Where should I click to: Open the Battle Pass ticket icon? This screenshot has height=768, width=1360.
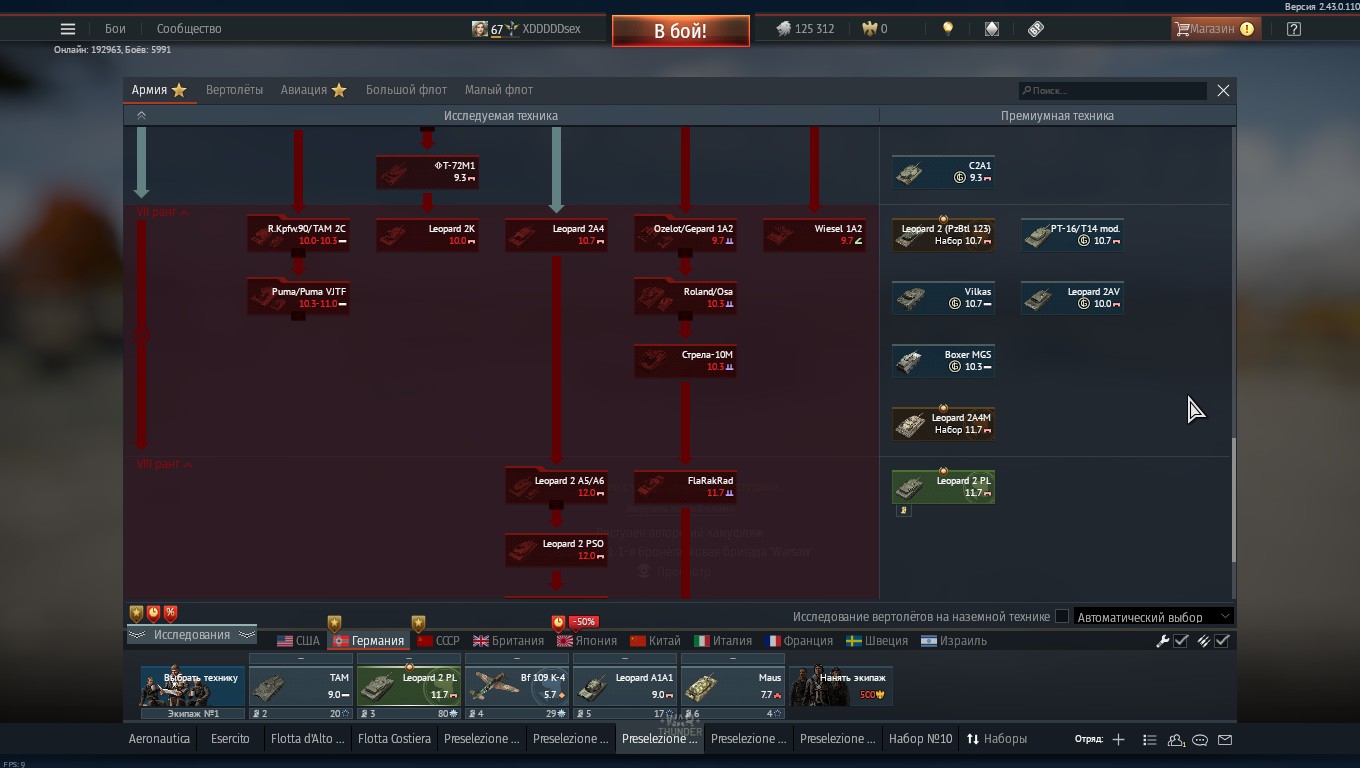pos(1036,29)
